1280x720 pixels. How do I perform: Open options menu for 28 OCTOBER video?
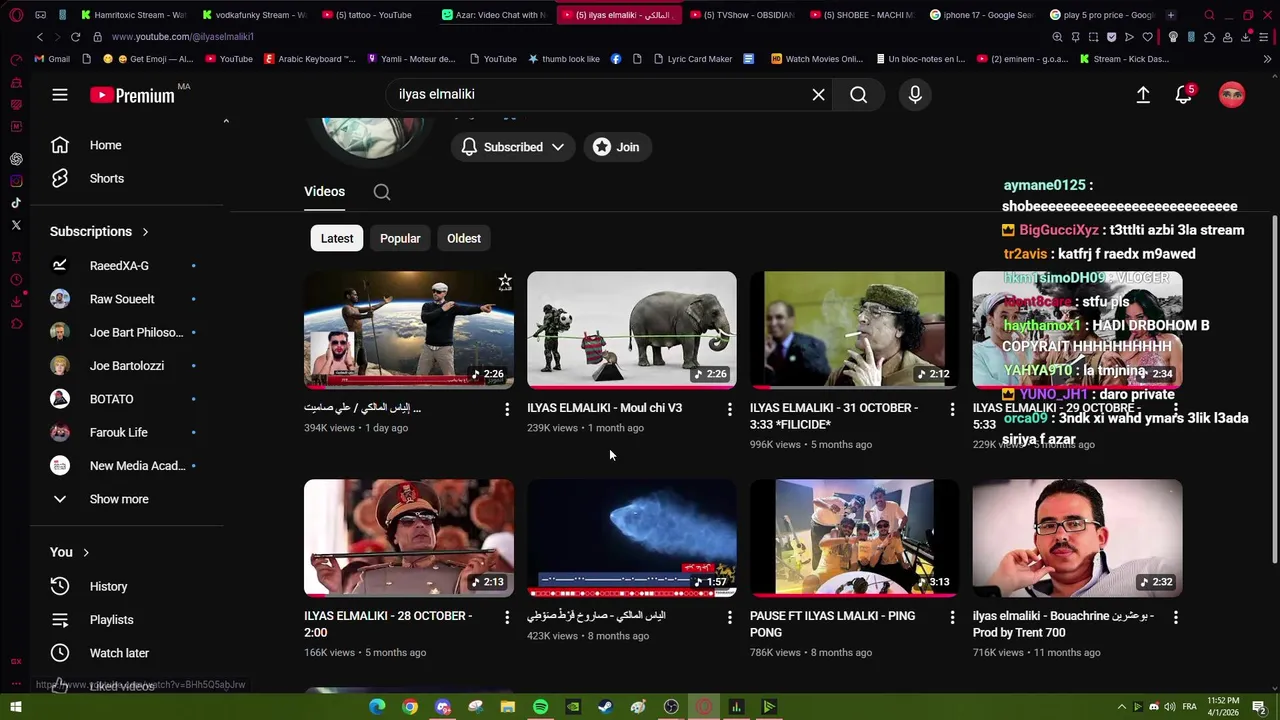[x=506, y=617]
